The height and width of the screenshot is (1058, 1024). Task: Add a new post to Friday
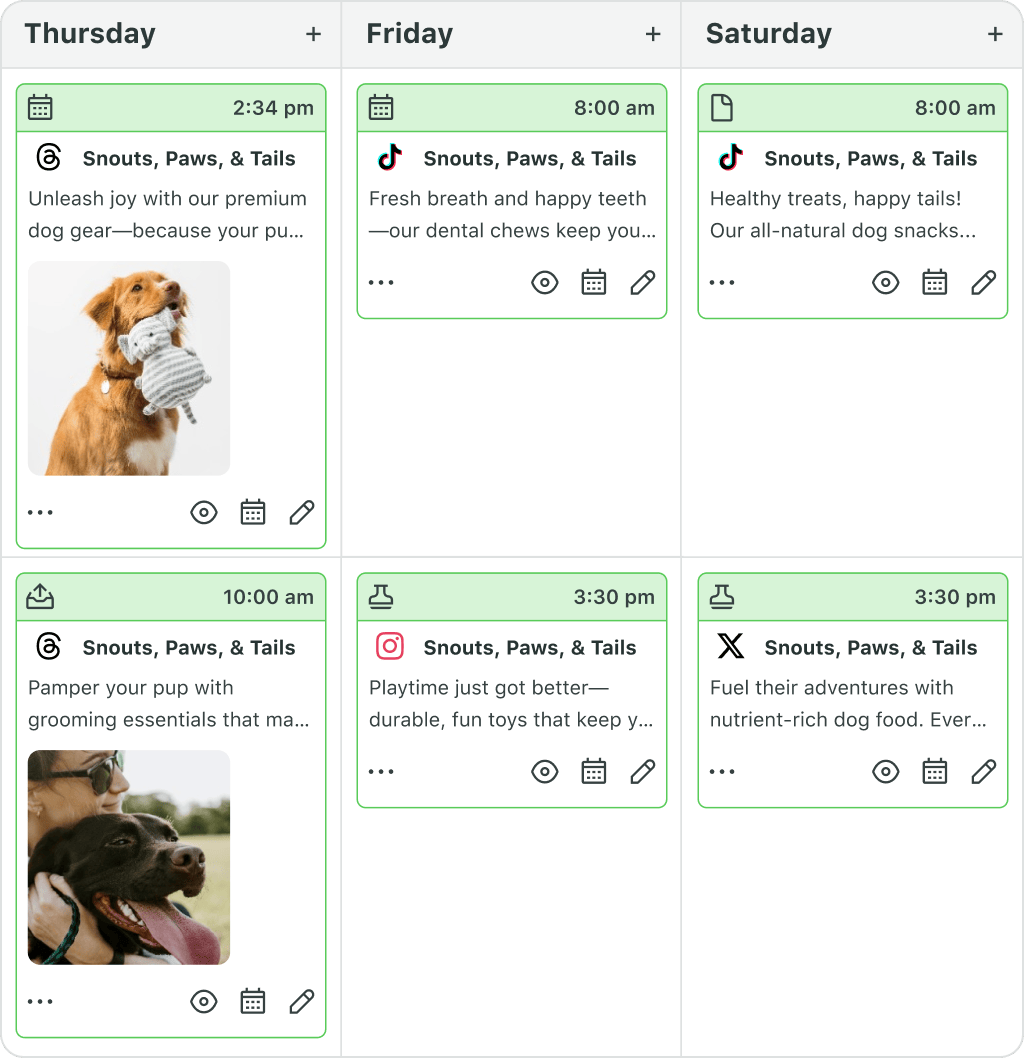[x=653, y=34]
